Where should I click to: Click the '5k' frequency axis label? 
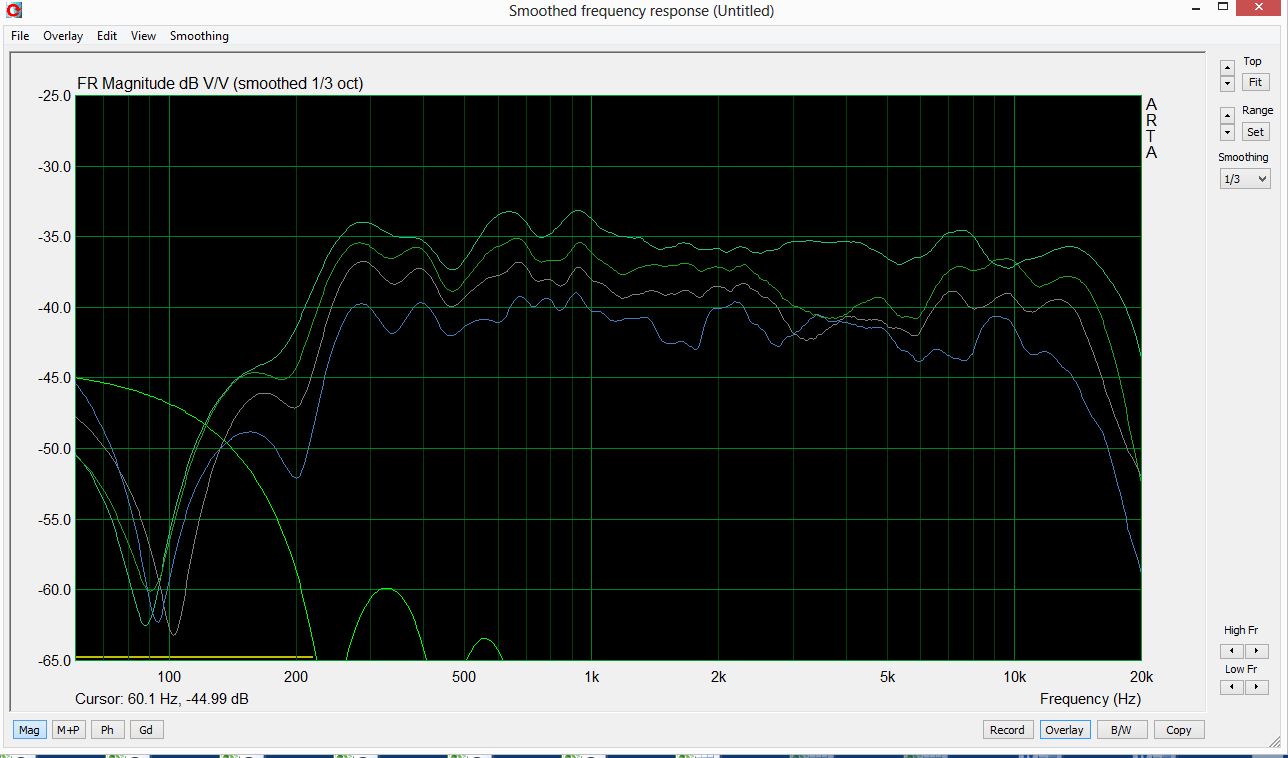(887, 677)
